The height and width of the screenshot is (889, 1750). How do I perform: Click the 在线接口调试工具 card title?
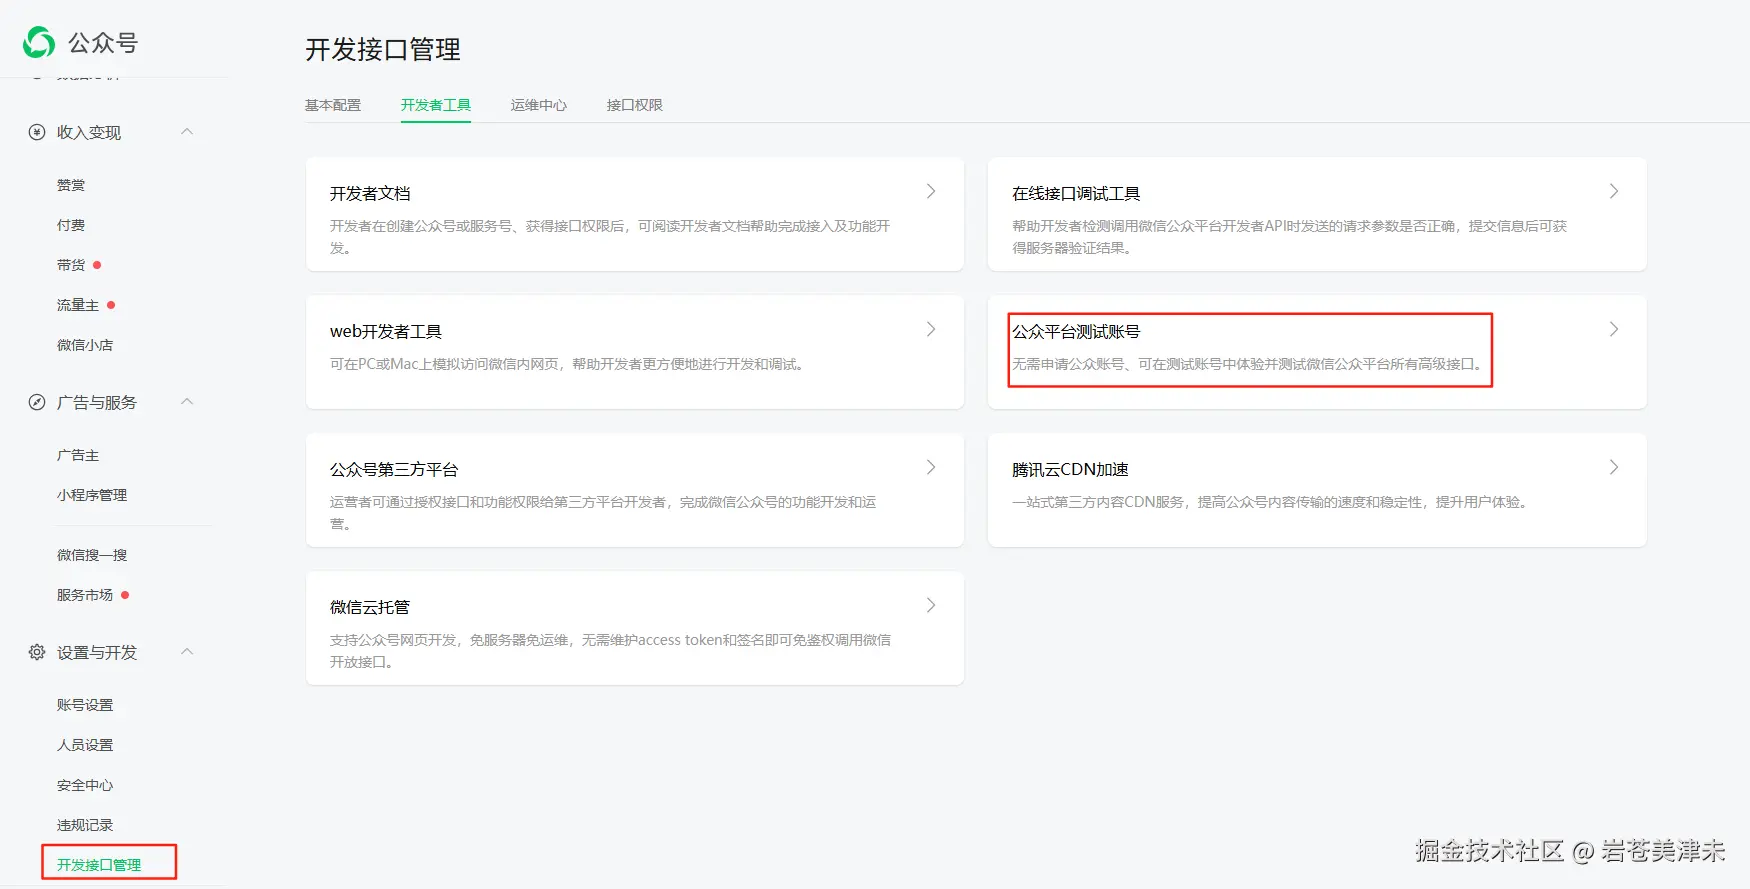point(1076,193)
